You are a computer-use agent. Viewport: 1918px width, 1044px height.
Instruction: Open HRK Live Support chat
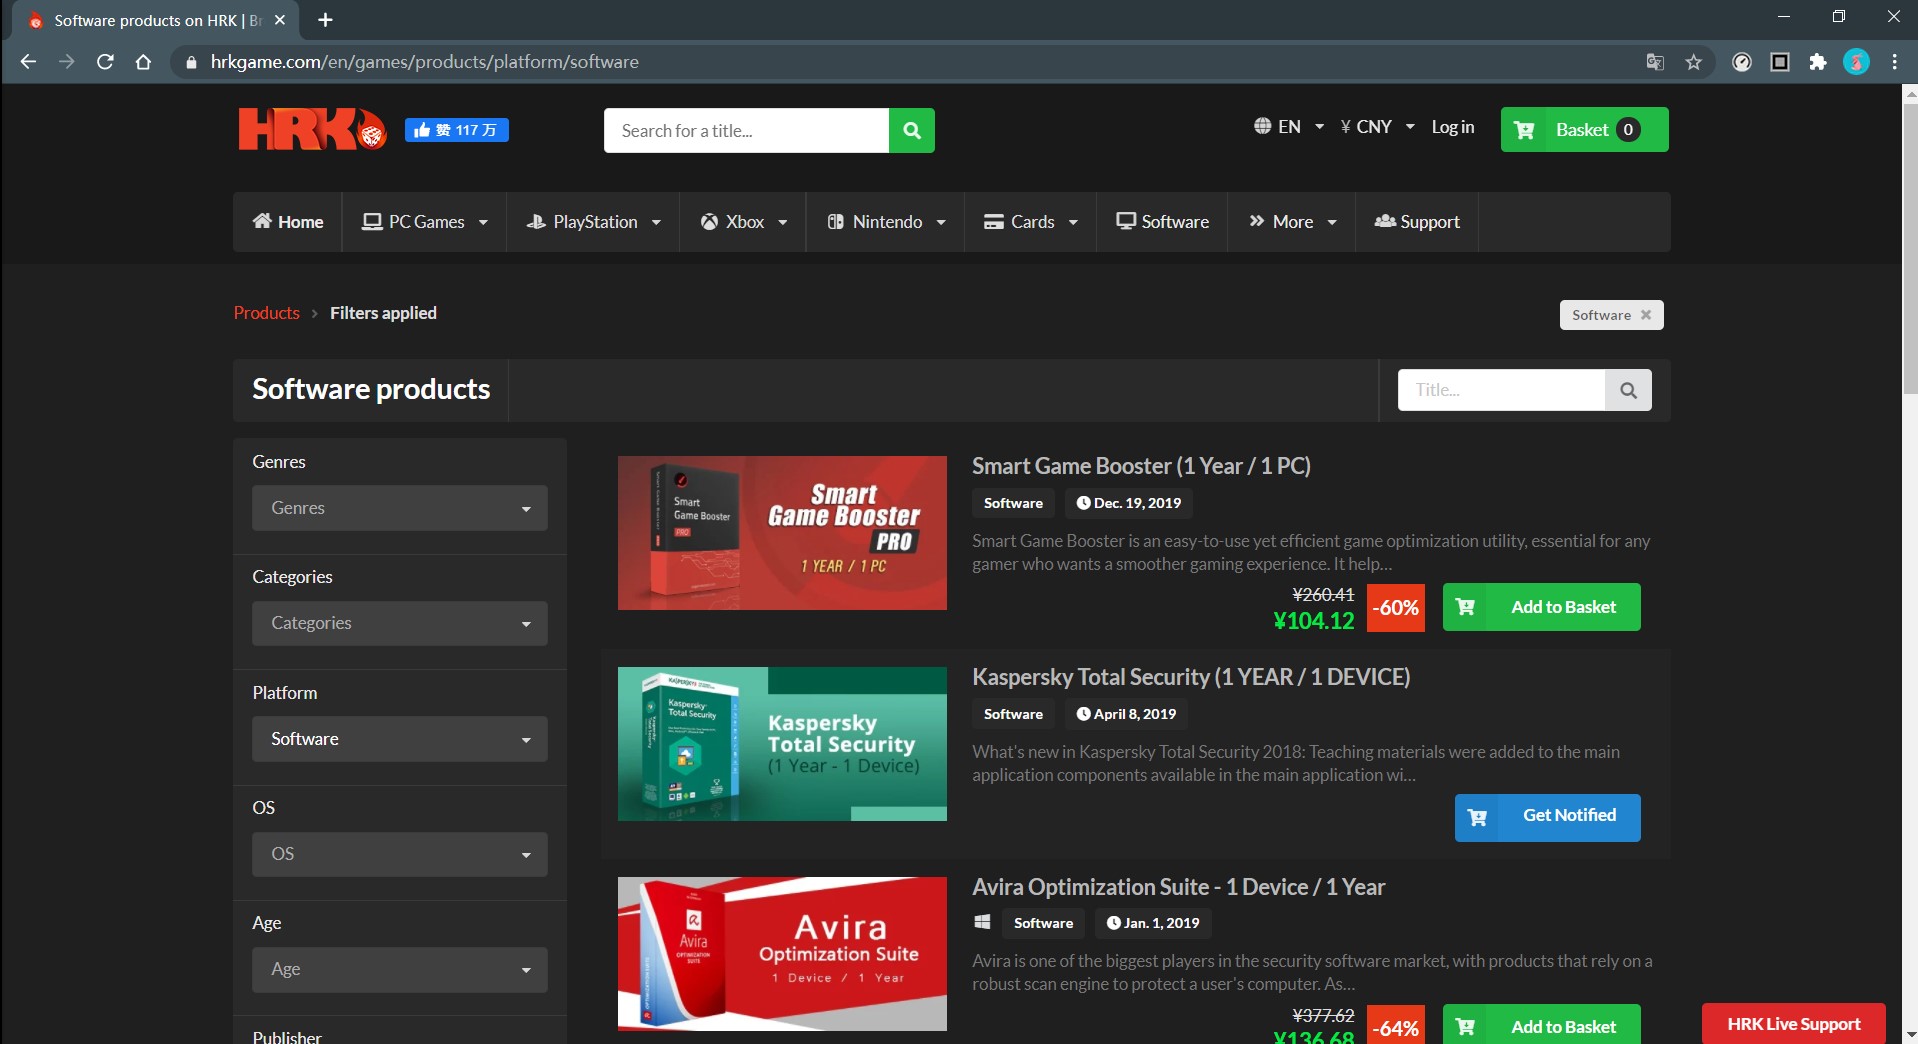click(1793, 1024)
